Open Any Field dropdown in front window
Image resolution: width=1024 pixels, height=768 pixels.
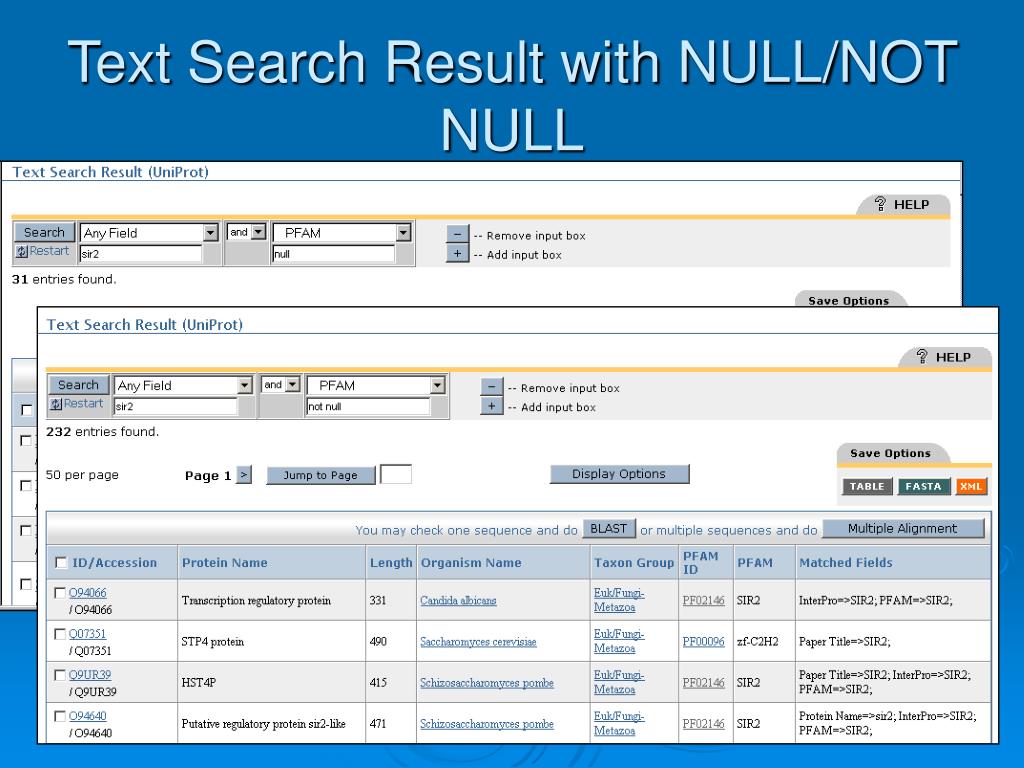(244, 385)
